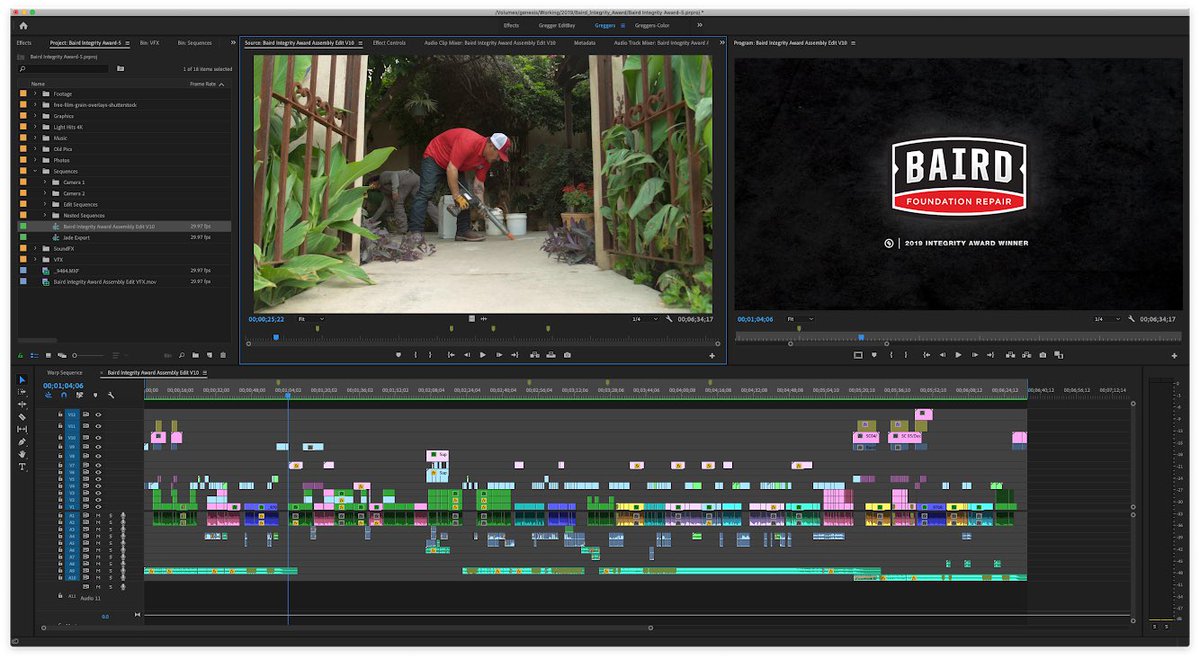The height and width of the screenshot is (659, 1200).
Task: Select Gregger EditBay workspace
Action: (x=557, y=25)
